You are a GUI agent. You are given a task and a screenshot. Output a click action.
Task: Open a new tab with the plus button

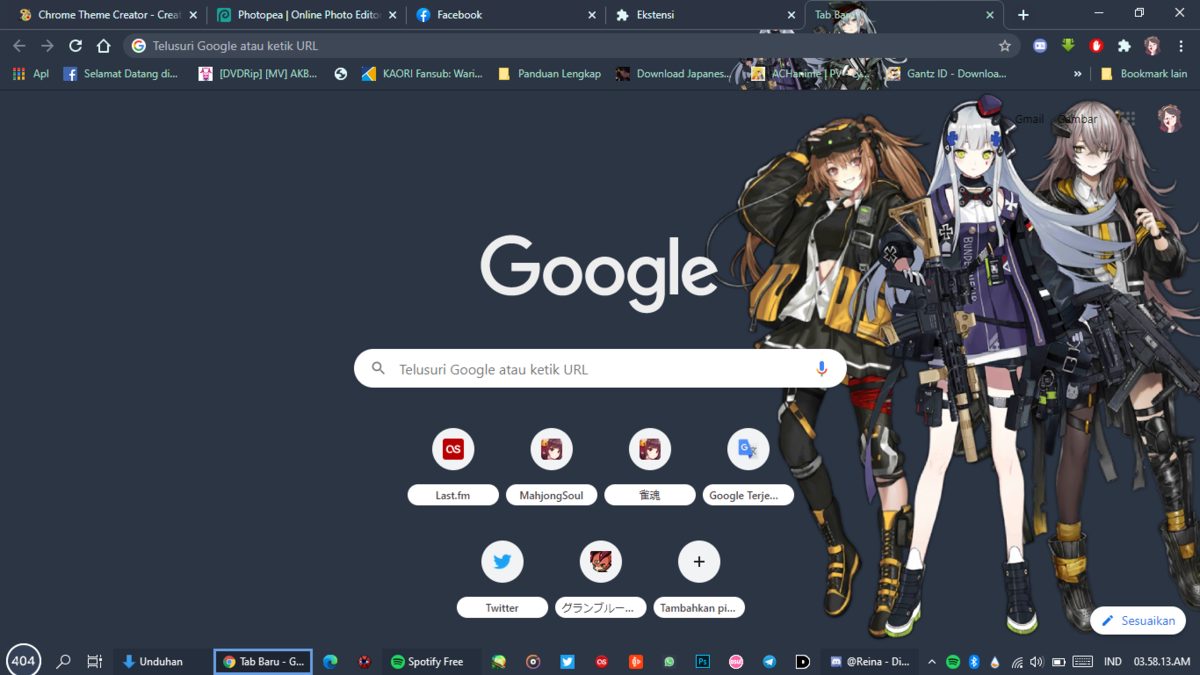tap(1023, 15)
